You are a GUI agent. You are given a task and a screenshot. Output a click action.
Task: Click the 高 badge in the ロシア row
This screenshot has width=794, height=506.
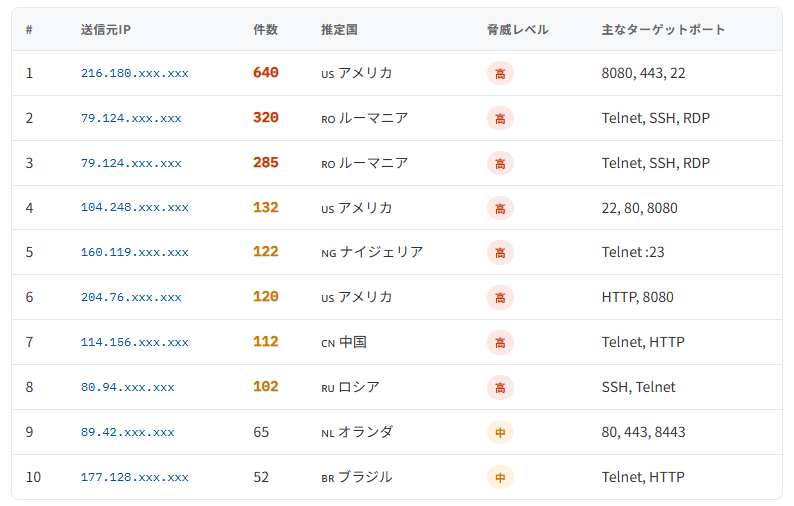(x=500, y=387)
